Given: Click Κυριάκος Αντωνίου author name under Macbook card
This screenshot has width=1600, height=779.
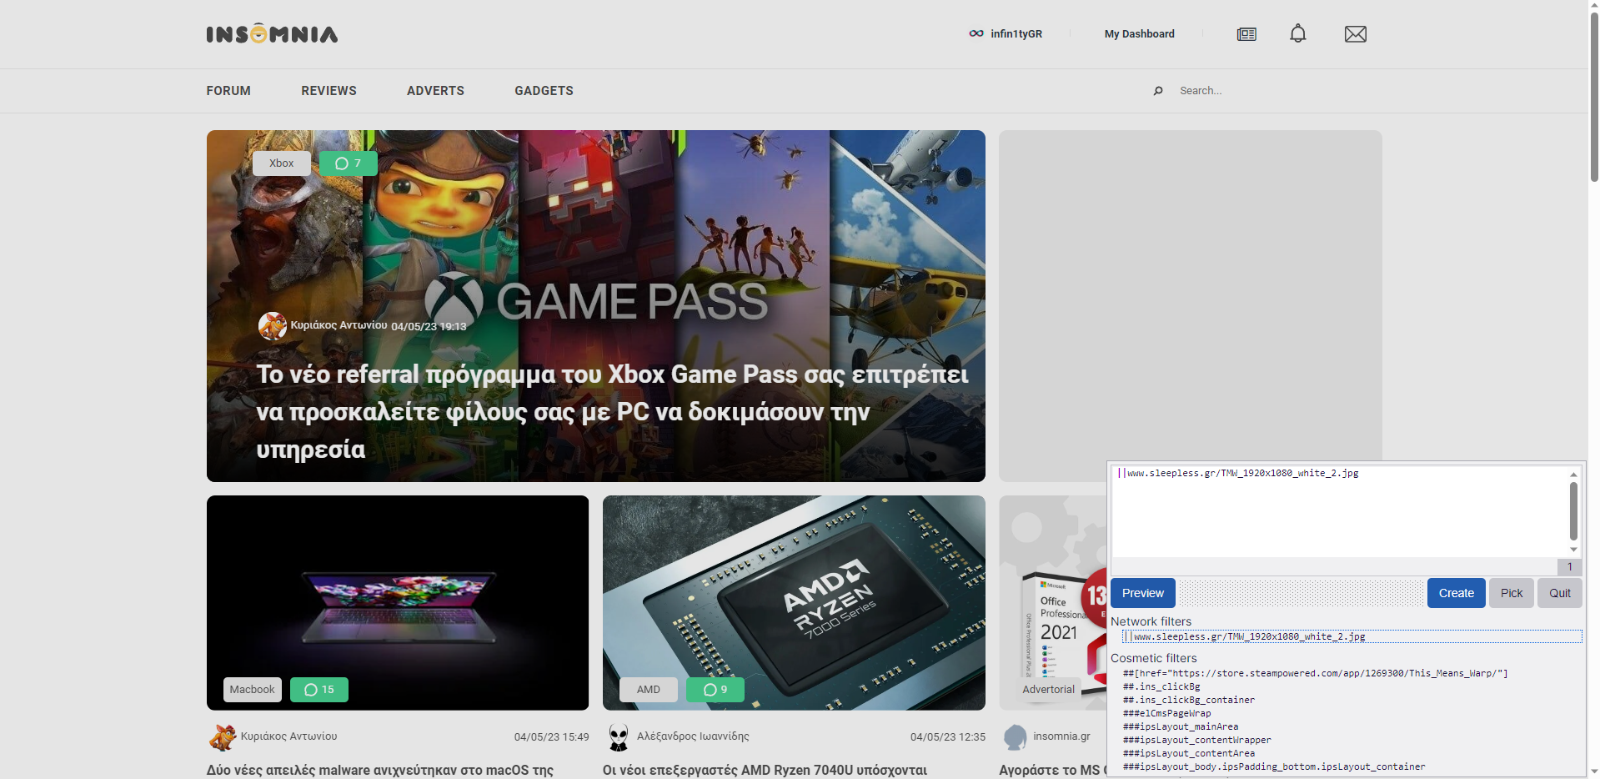Looking at the screenshot, I should (289, 737).
